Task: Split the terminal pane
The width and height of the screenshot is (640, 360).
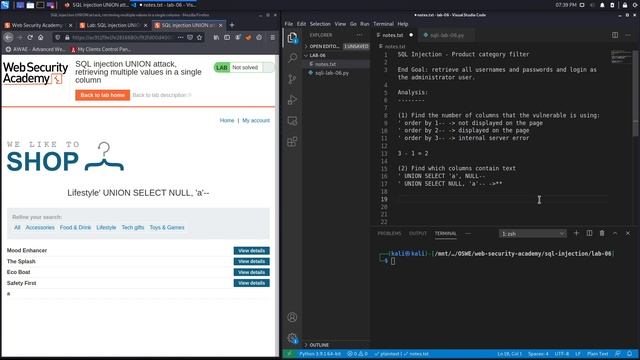Action: point(589,233)
